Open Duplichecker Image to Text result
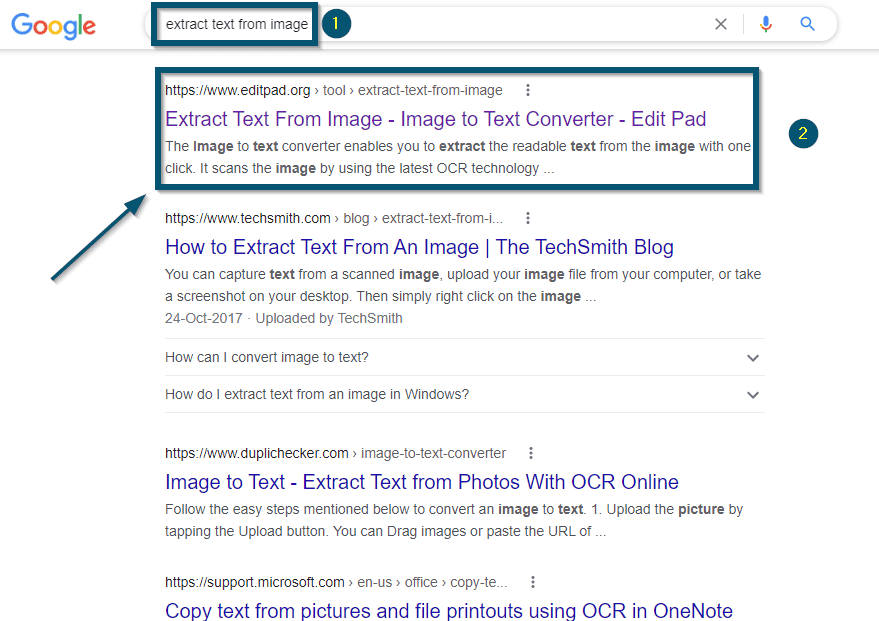The image size is (879, 621). (x=421, y=482)
